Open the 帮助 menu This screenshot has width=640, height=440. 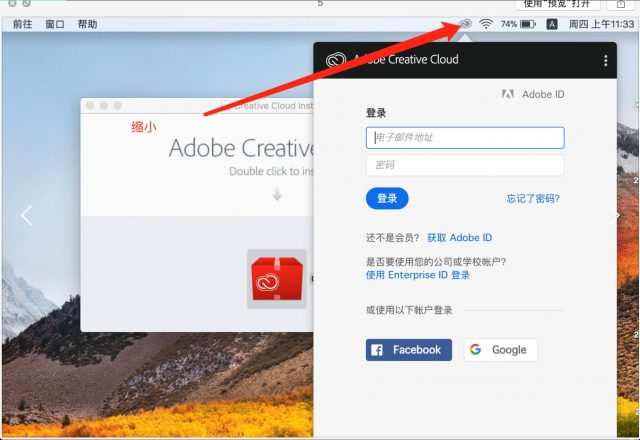tap(87, 24)
